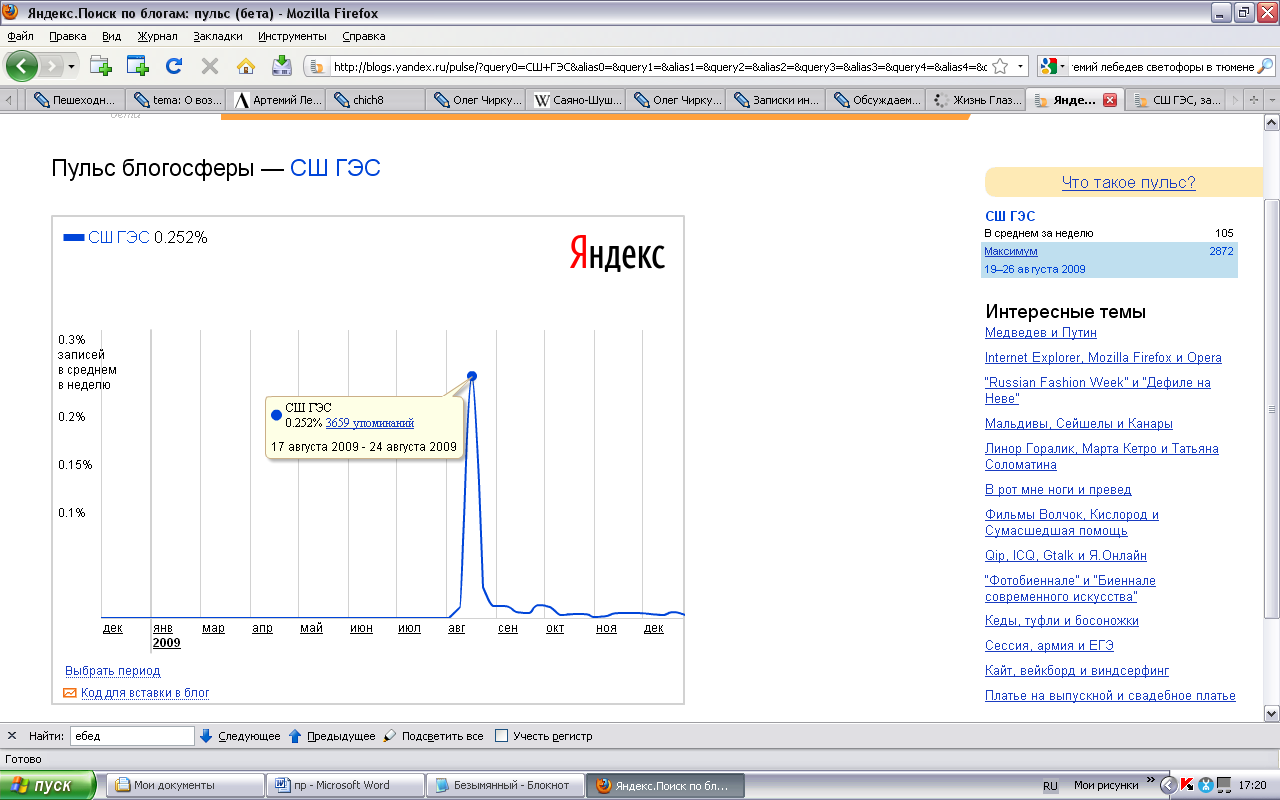
Task: Open the Справка menu
Action: [x=364, y=36]
